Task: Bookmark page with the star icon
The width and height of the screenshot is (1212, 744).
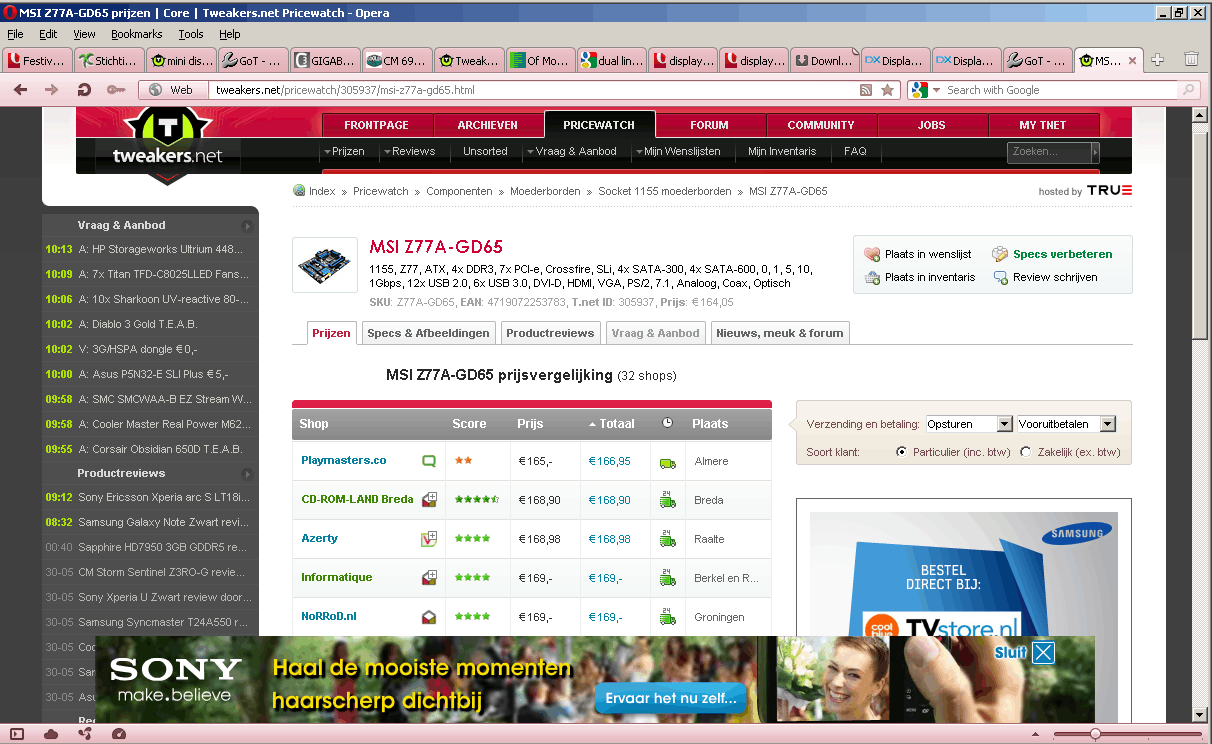Action: [x=887, y=90]
